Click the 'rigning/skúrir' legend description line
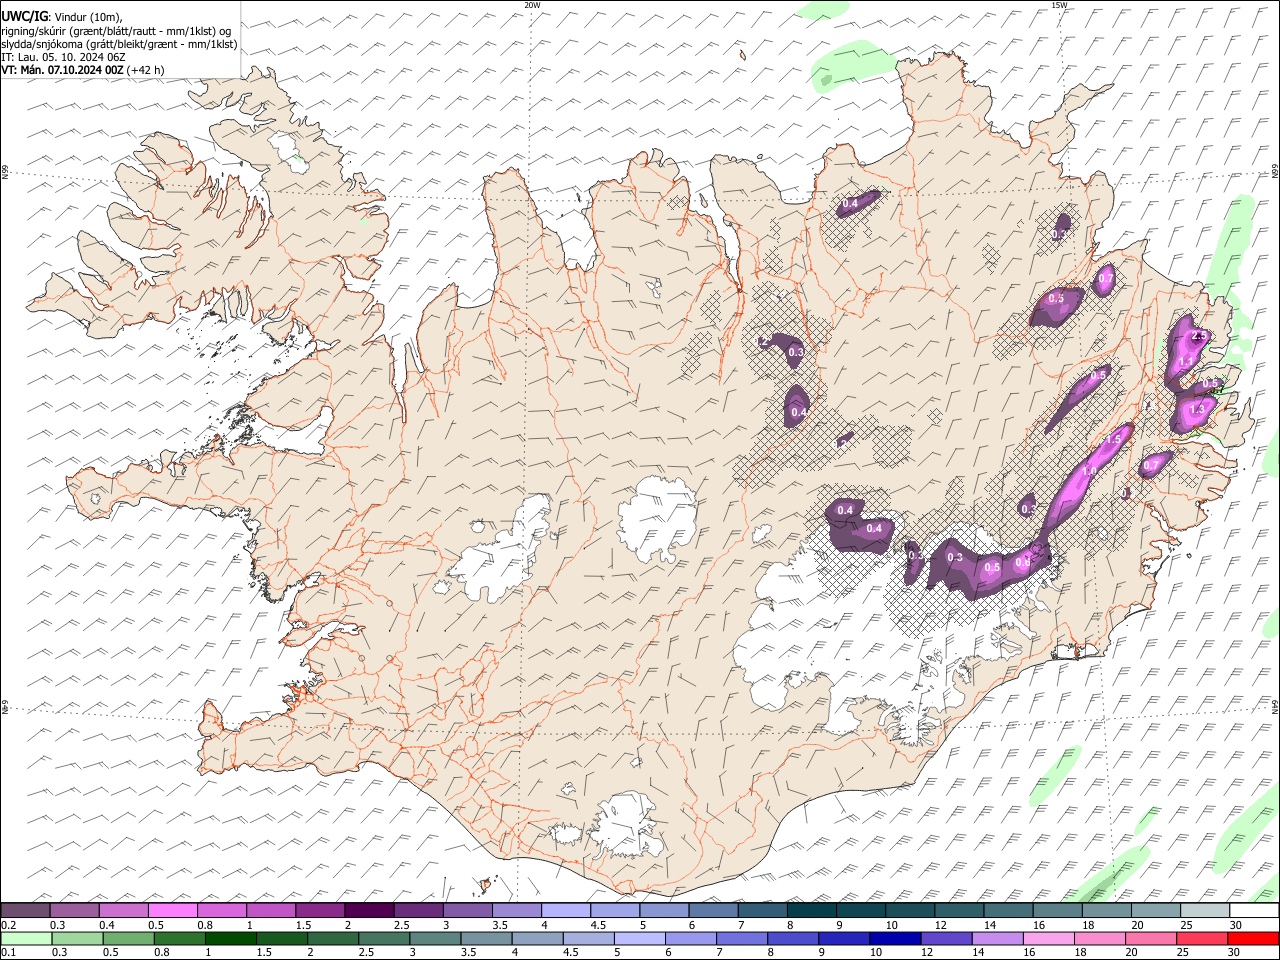The image size is (1280, 960). (117, 31)
